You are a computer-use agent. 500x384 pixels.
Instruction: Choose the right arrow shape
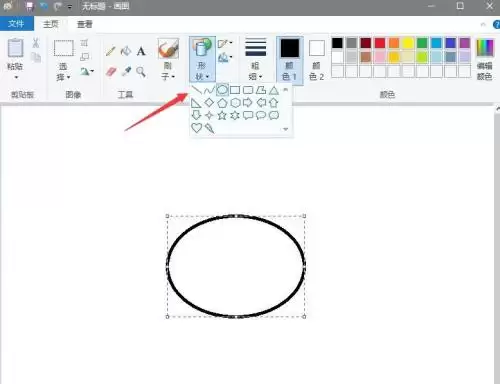pyautogui.click(x=248, y=103)
